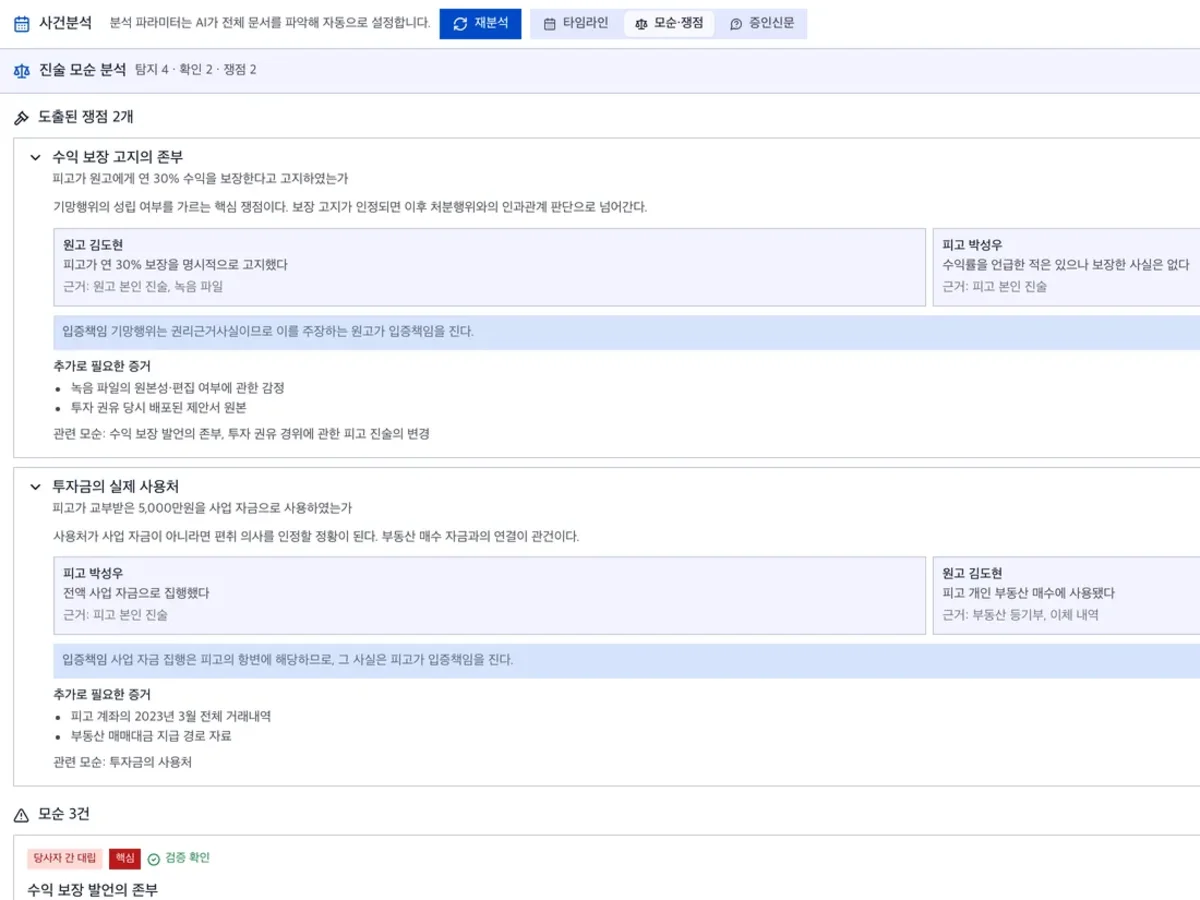1200x900 pixels.
Task: Click the 입증책임 note about 사업 자금 집행
Action: [x=627, y=660]
